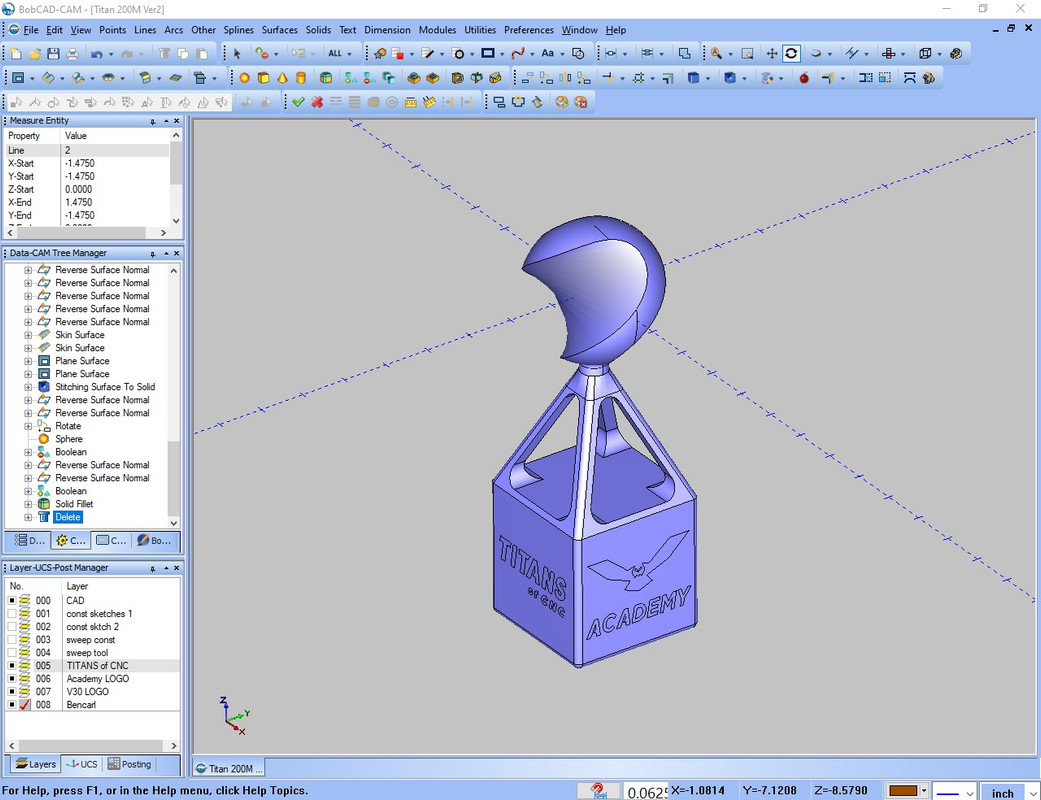Click the green checkmark OK icon
The width and height of the screenshot is (1041, 800).
298,102
